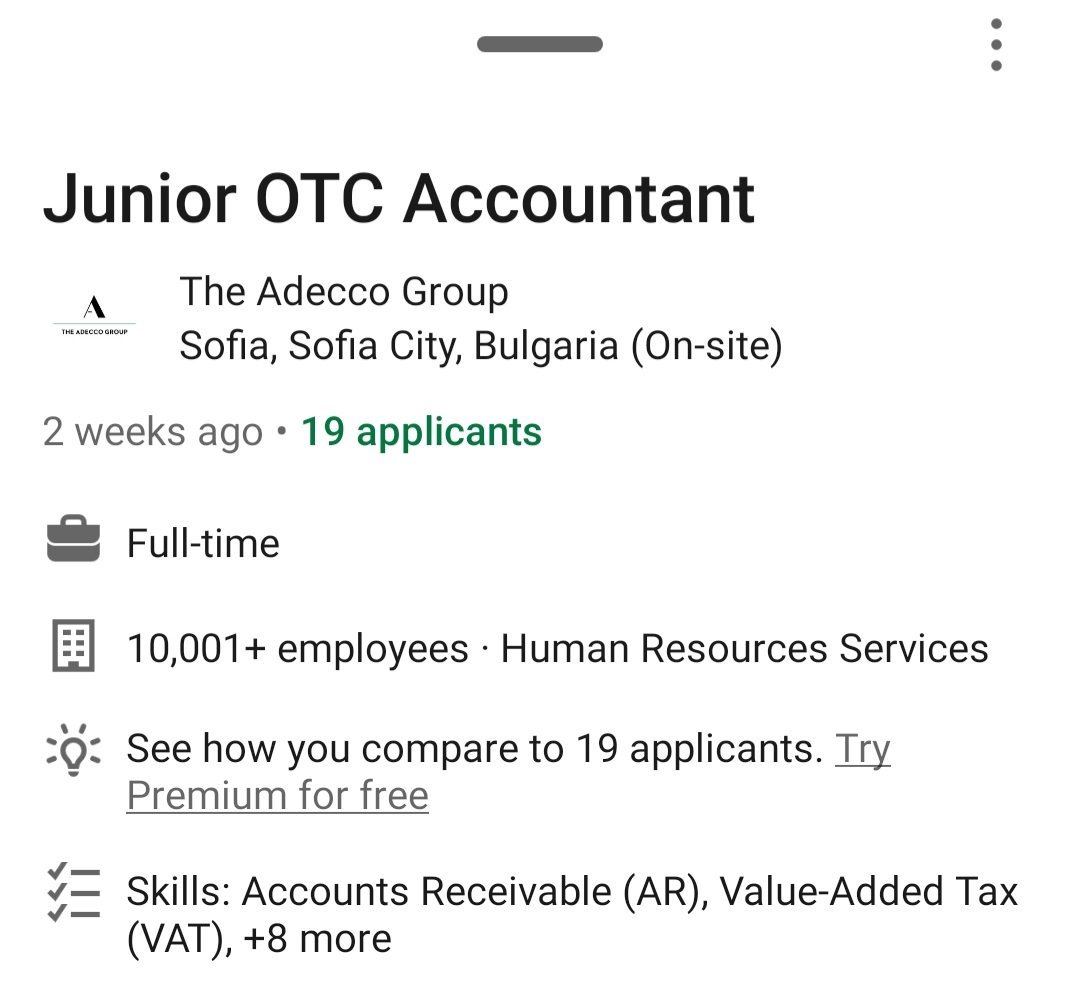Screen dimensions: 1080x985
Task: Open The Adecco Group company name
Action: [344, 292]
